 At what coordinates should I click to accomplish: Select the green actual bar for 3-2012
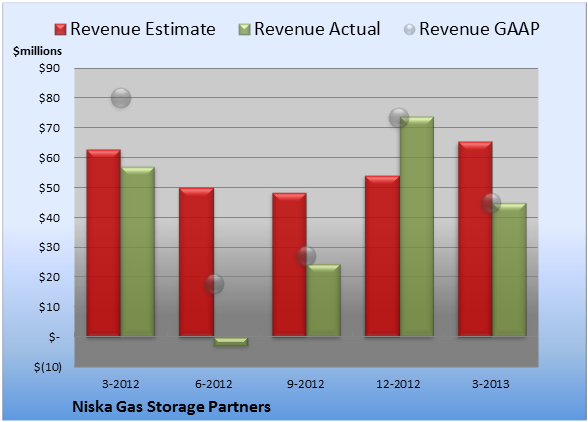[x=138, y=251]
